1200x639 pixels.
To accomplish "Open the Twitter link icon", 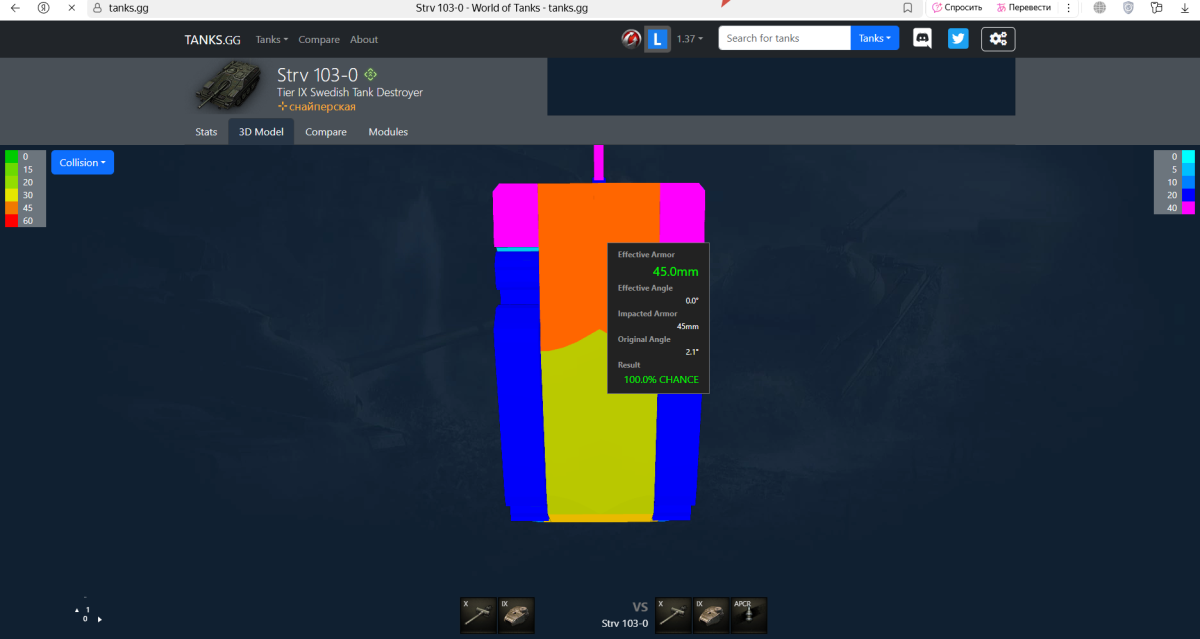I will tap(958, 39).
